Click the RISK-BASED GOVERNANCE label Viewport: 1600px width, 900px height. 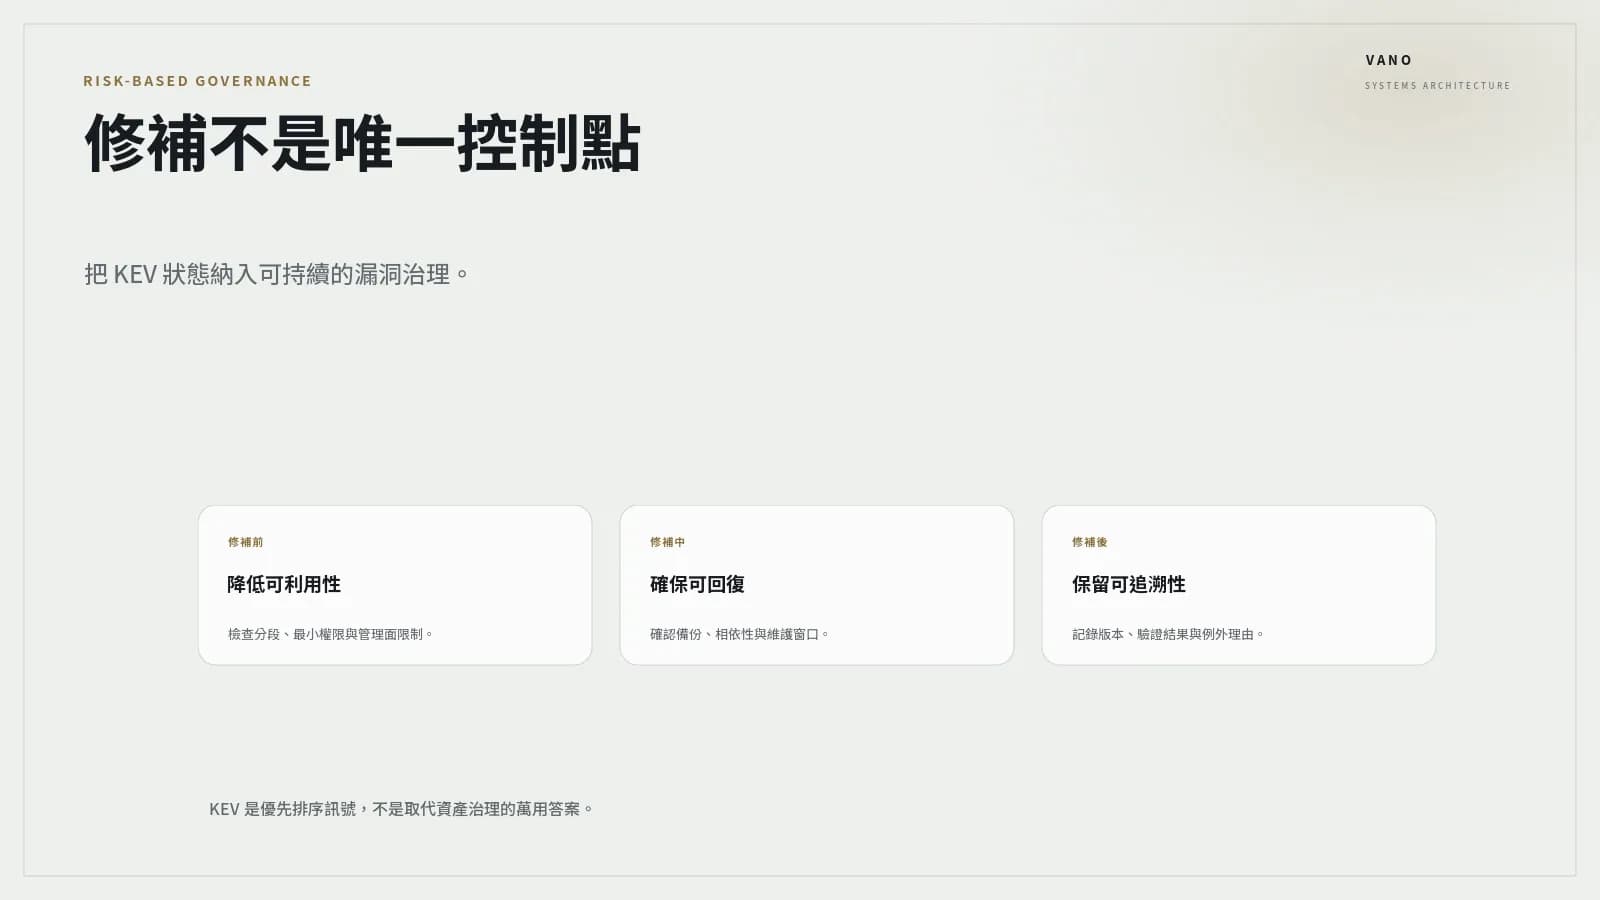pos(197,81)
